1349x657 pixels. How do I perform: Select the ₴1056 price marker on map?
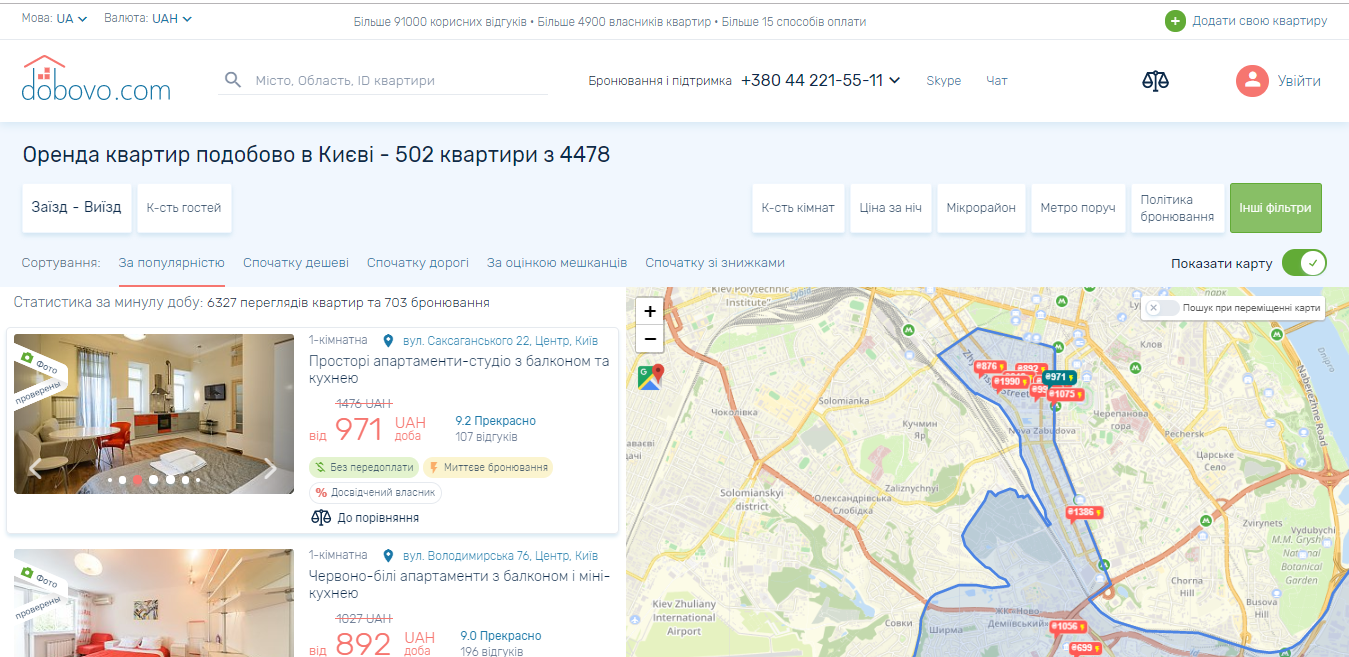pyautogui.click(x=1067, y=627)
